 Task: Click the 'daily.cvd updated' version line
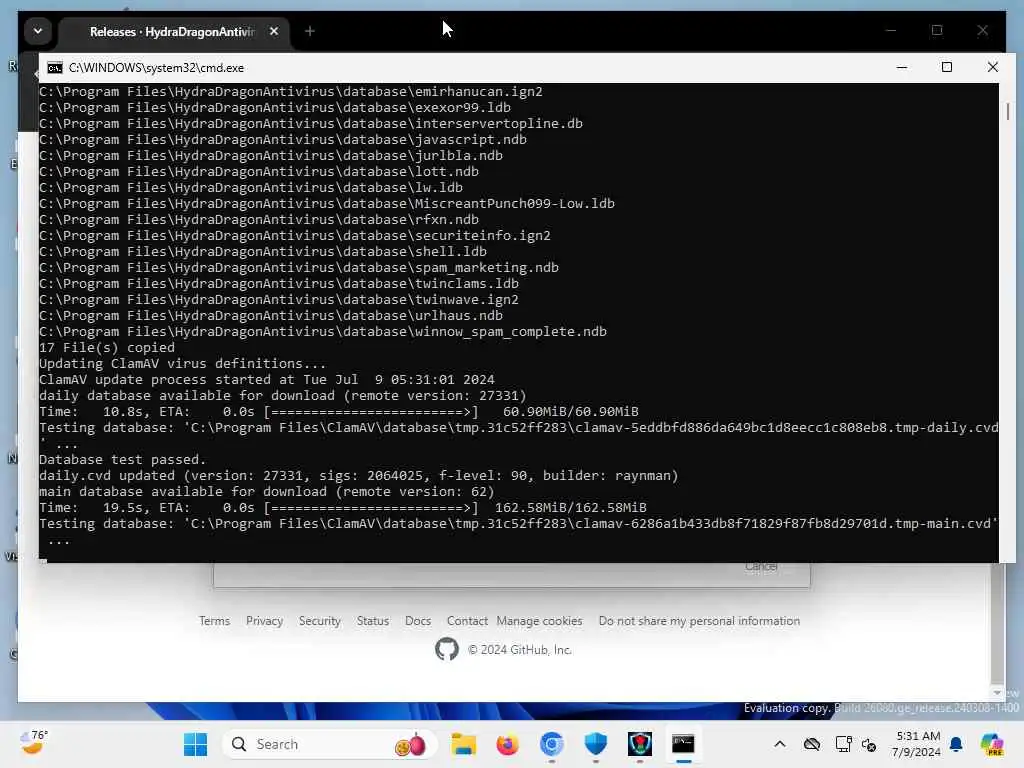[359, 475]
